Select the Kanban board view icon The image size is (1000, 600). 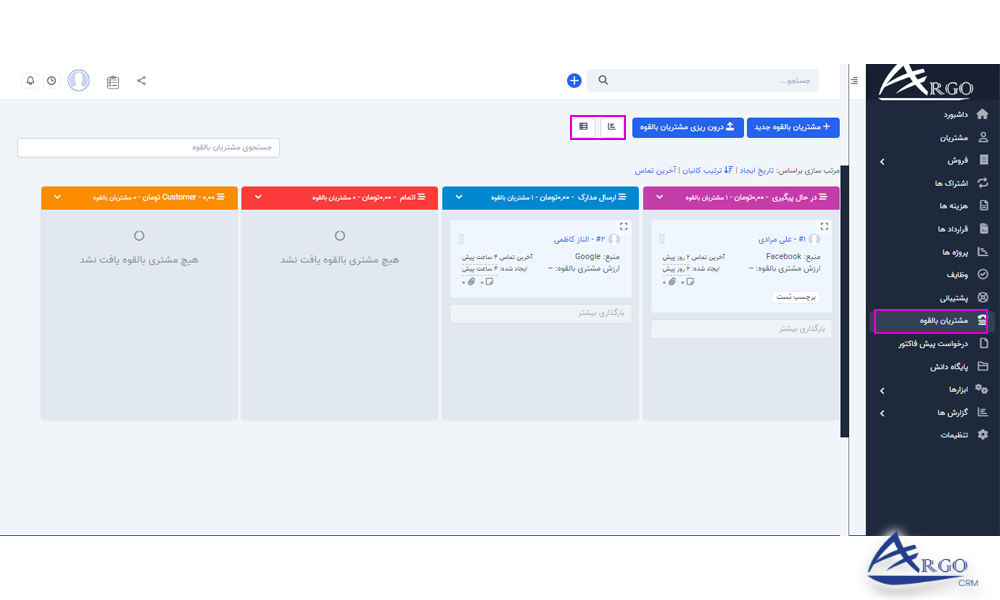(x=585, y=127)
